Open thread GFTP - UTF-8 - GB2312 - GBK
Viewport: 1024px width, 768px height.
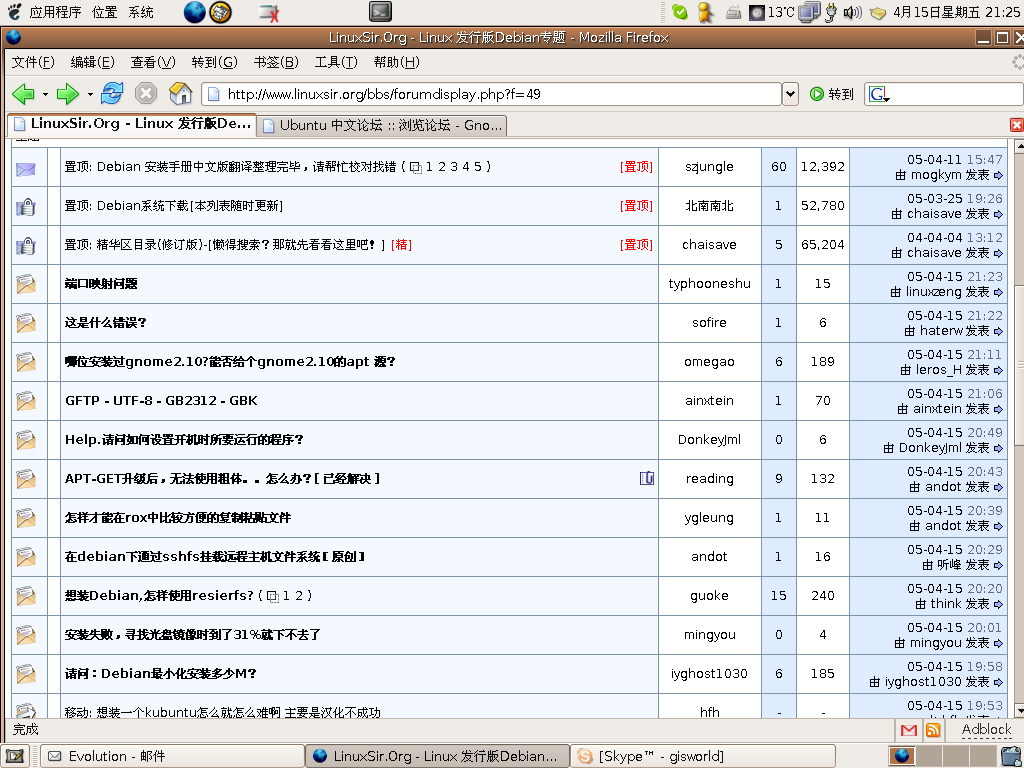click(x=161, y=400)
